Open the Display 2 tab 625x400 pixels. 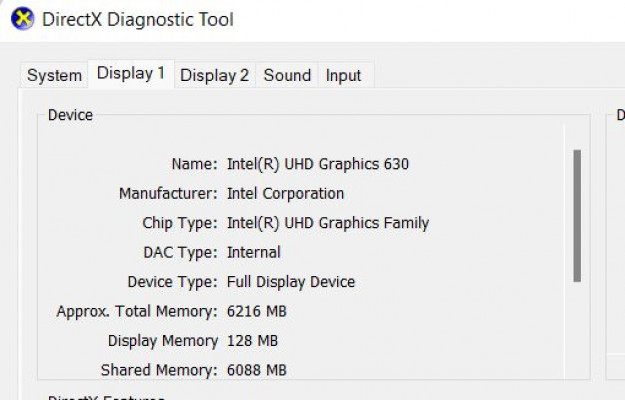click(x=214, y=75)
